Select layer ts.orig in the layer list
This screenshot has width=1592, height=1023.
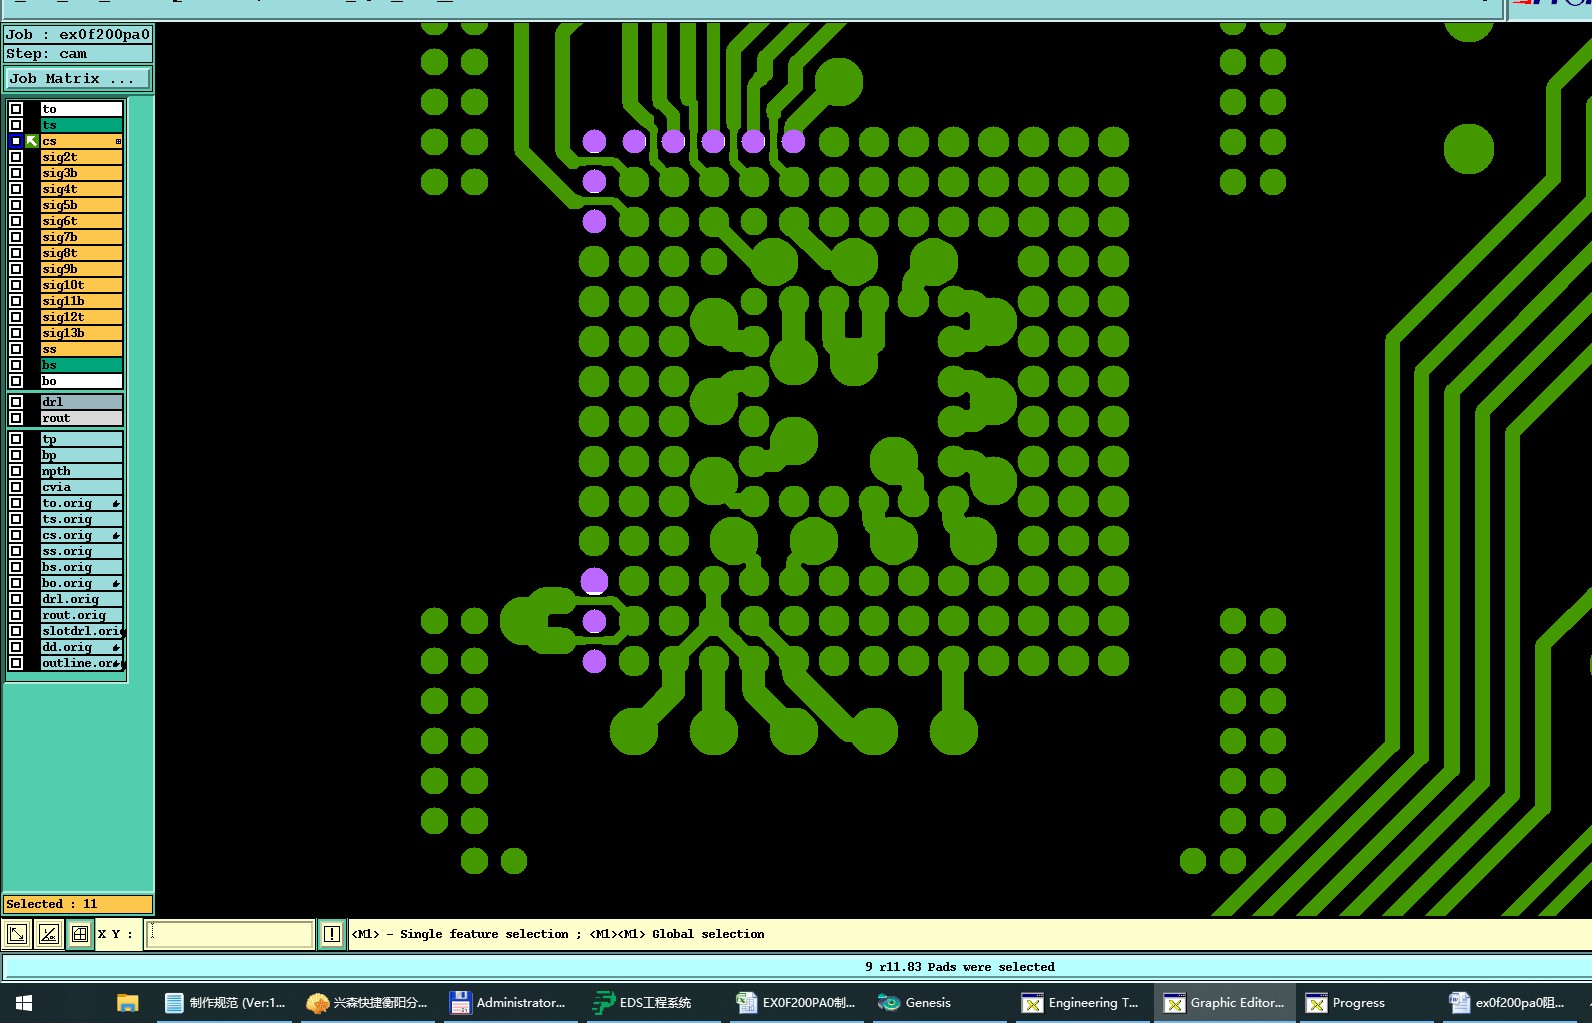pyautogui.click(x=81, y=519)
